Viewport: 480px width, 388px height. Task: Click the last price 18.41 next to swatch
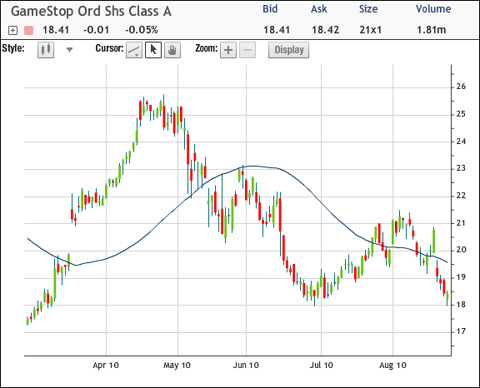point(56,30)
